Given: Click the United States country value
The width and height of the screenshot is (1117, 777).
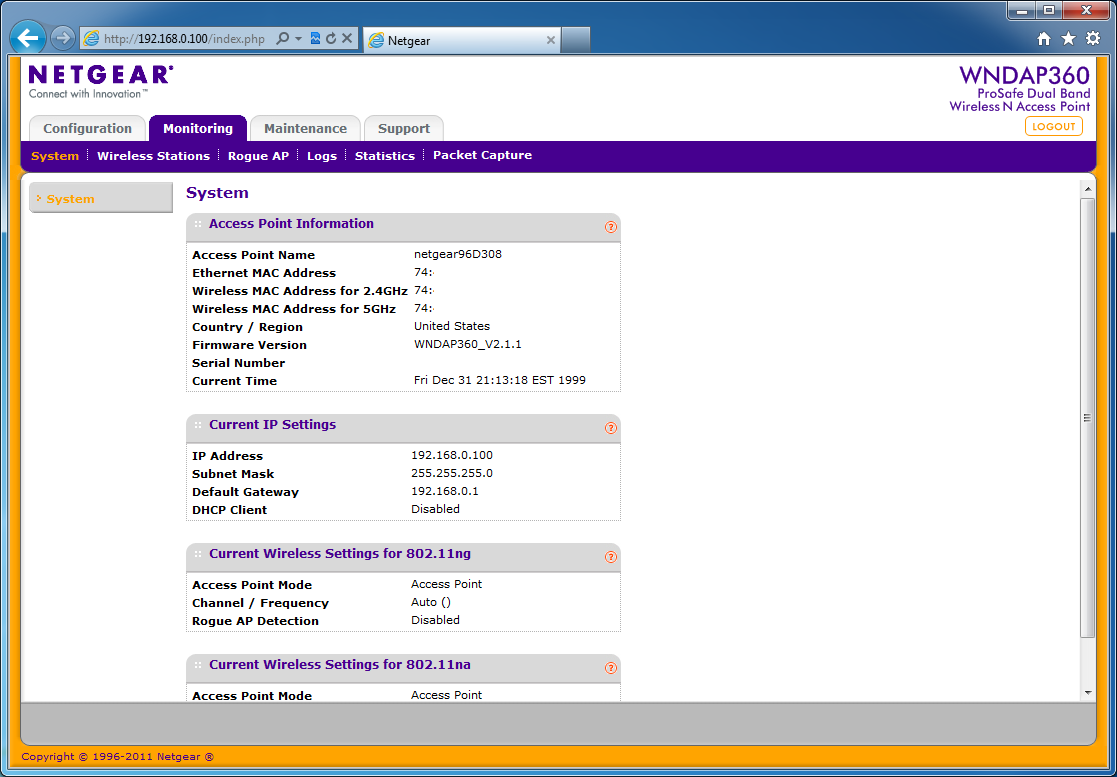Looking at the screenshot, I should [452, 326].
